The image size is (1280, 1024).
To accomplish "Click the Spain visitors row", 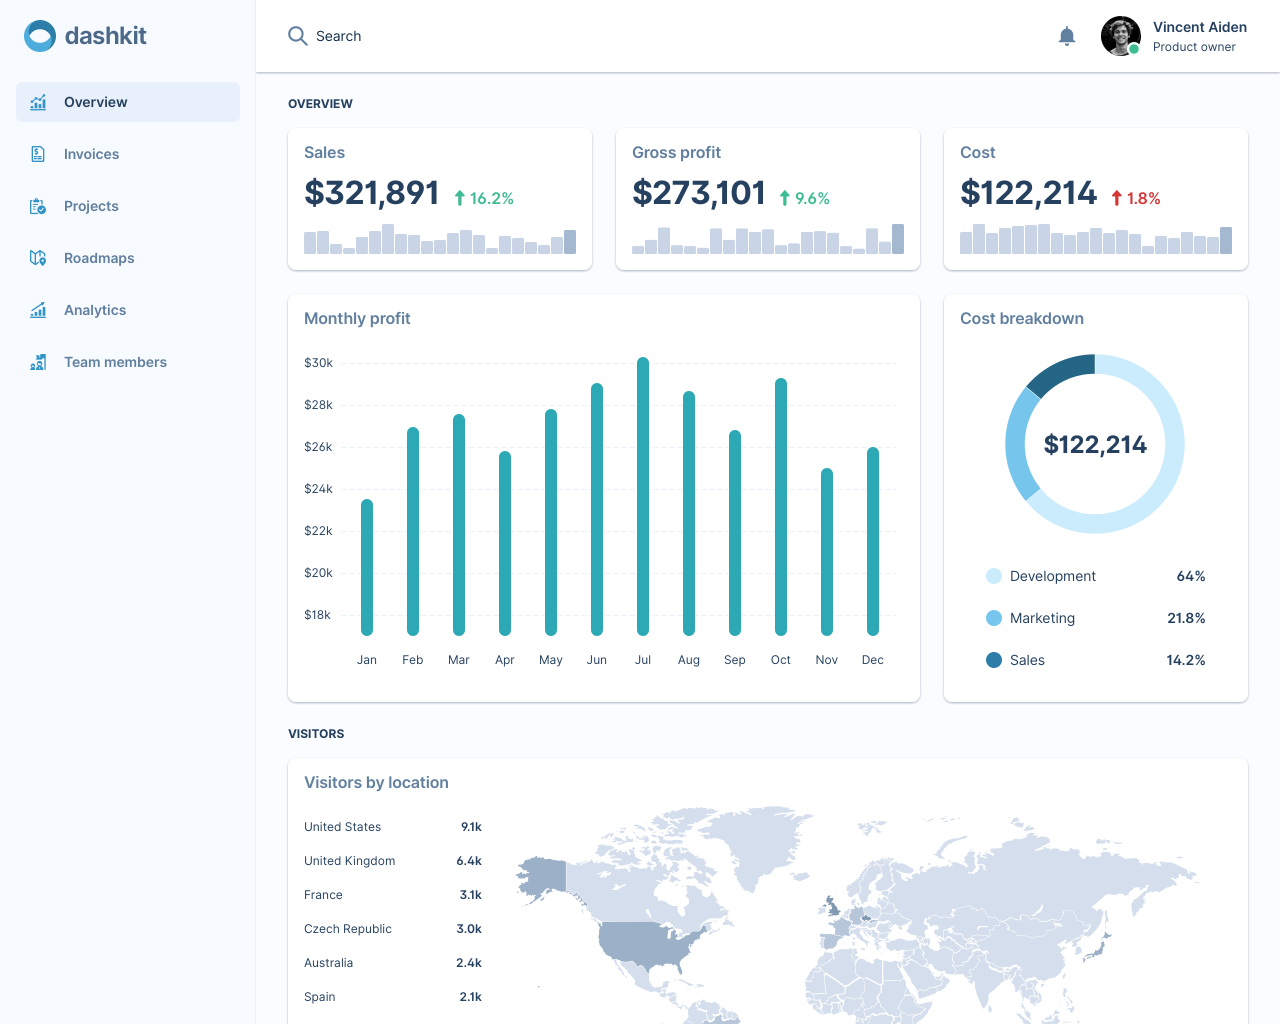I will 393,997.
